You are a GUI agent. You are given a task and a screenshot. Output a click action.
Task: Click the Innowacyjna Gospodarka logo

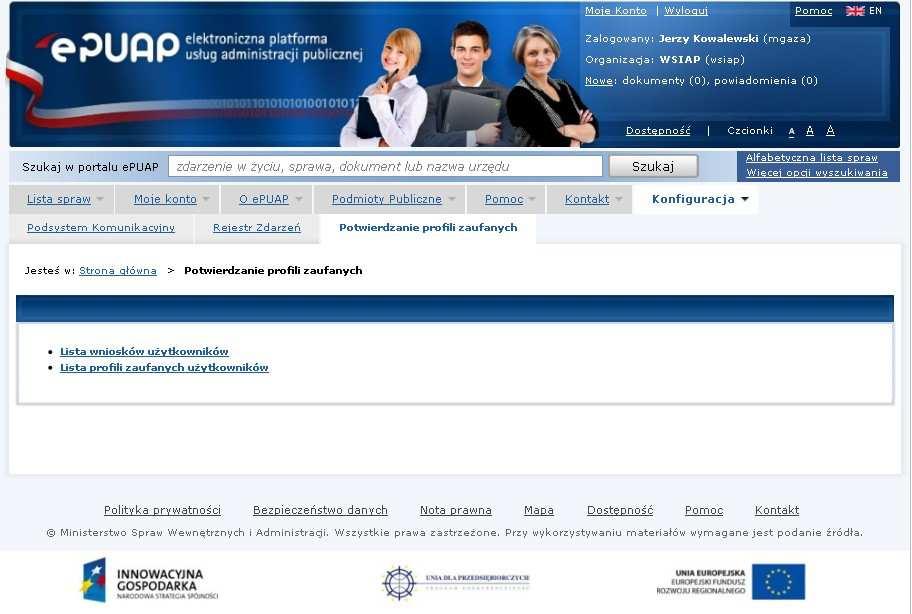pos(150,580)
